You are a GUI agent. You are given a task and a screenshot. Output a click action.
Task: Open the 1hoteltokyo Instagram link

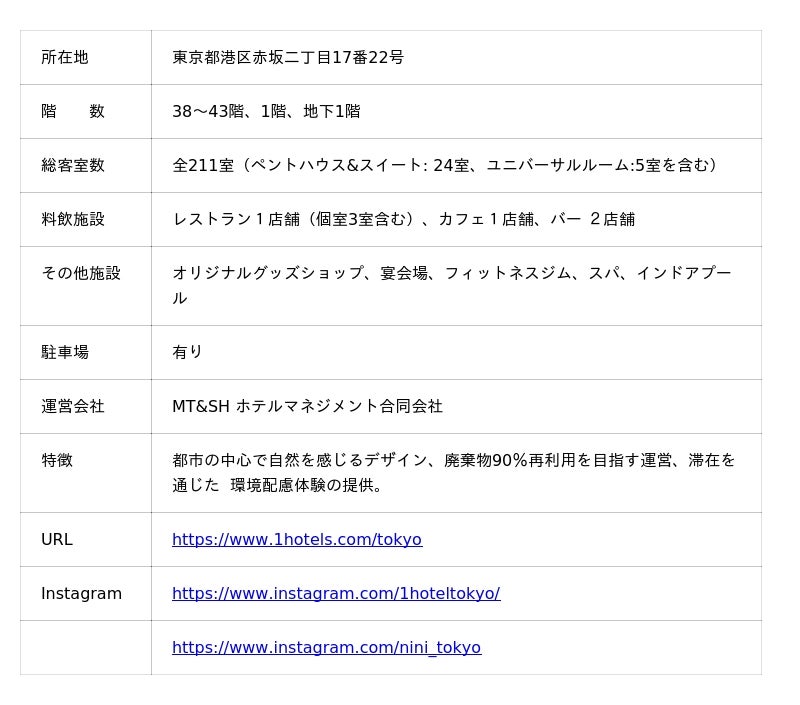click(335, 594)
